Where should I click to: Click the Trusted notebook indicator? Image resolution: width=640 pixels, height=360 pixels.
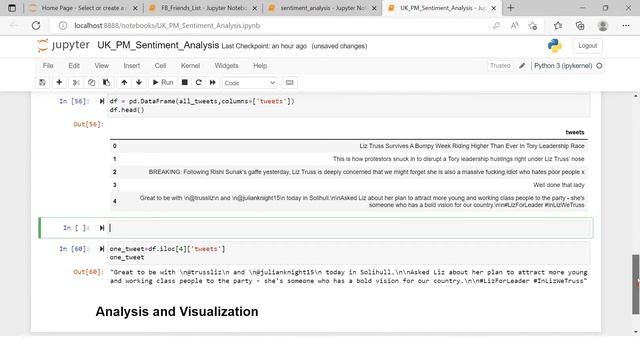pyautogui.click(x=500, y=66)
